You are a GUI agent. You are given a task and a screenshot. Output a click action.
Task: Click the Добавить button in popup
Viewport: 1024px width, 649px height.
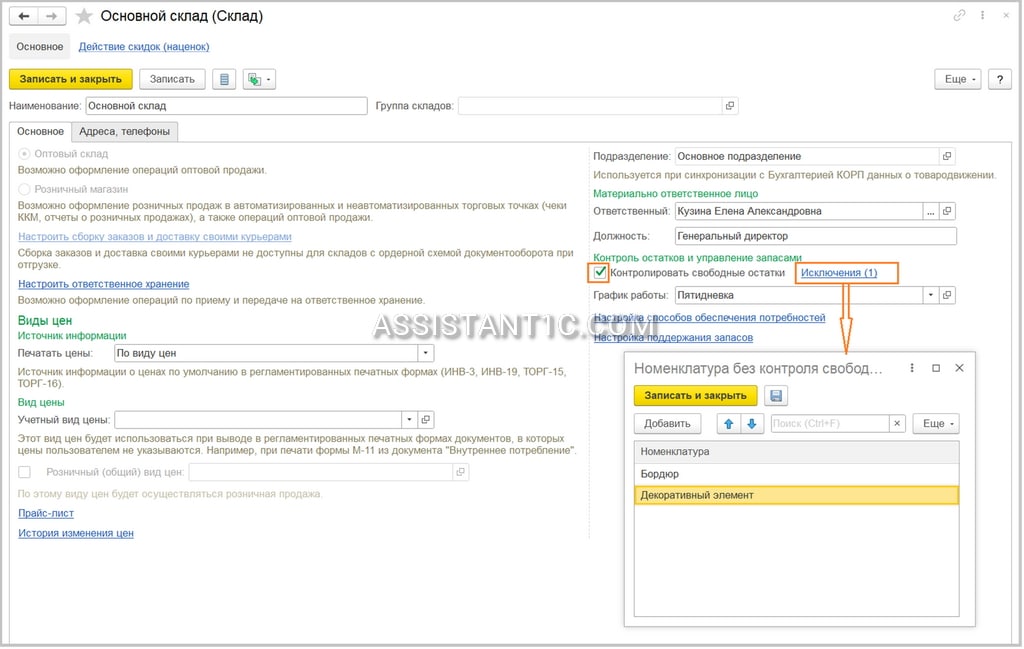tap(667, 424)
